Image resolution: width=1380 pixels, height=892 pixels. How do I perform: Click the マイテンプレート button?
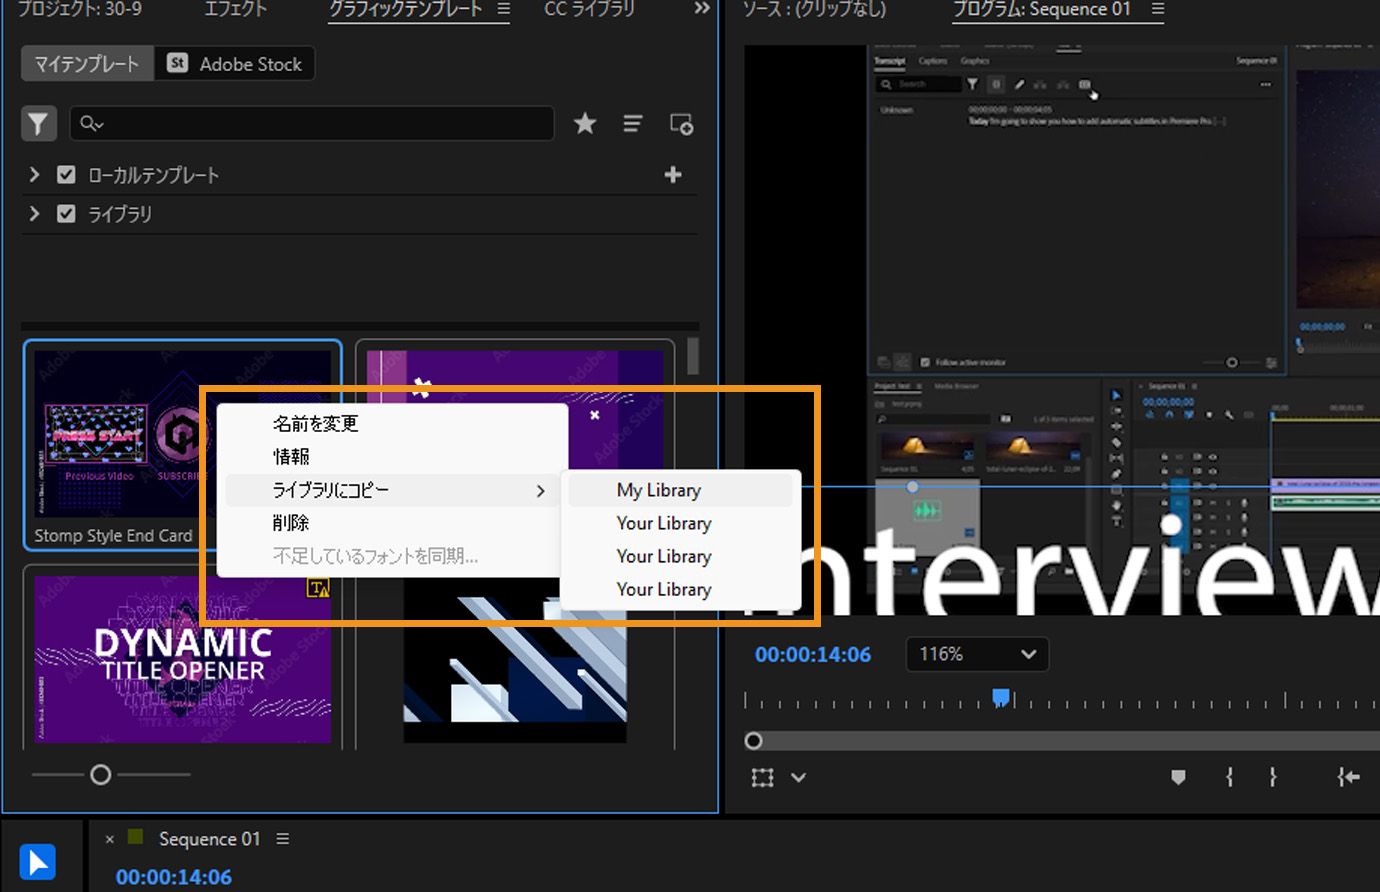[87, 64]
